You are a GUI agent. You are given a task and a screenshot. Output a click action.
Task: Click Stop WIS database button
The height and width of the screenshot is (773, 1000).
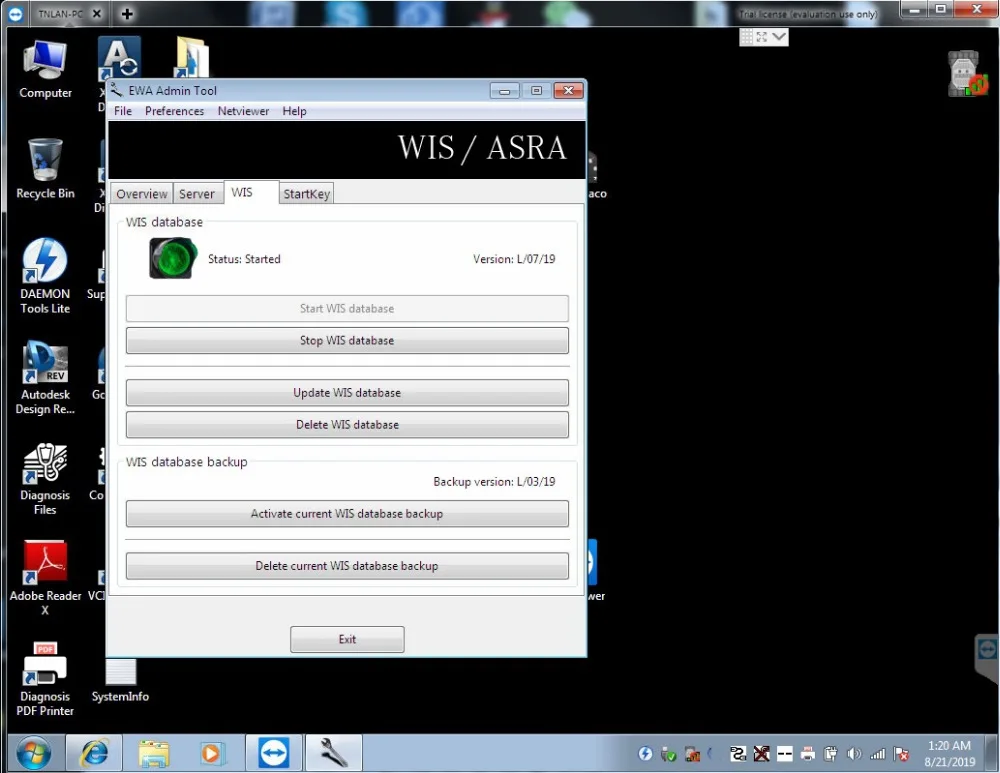point(347,341)
